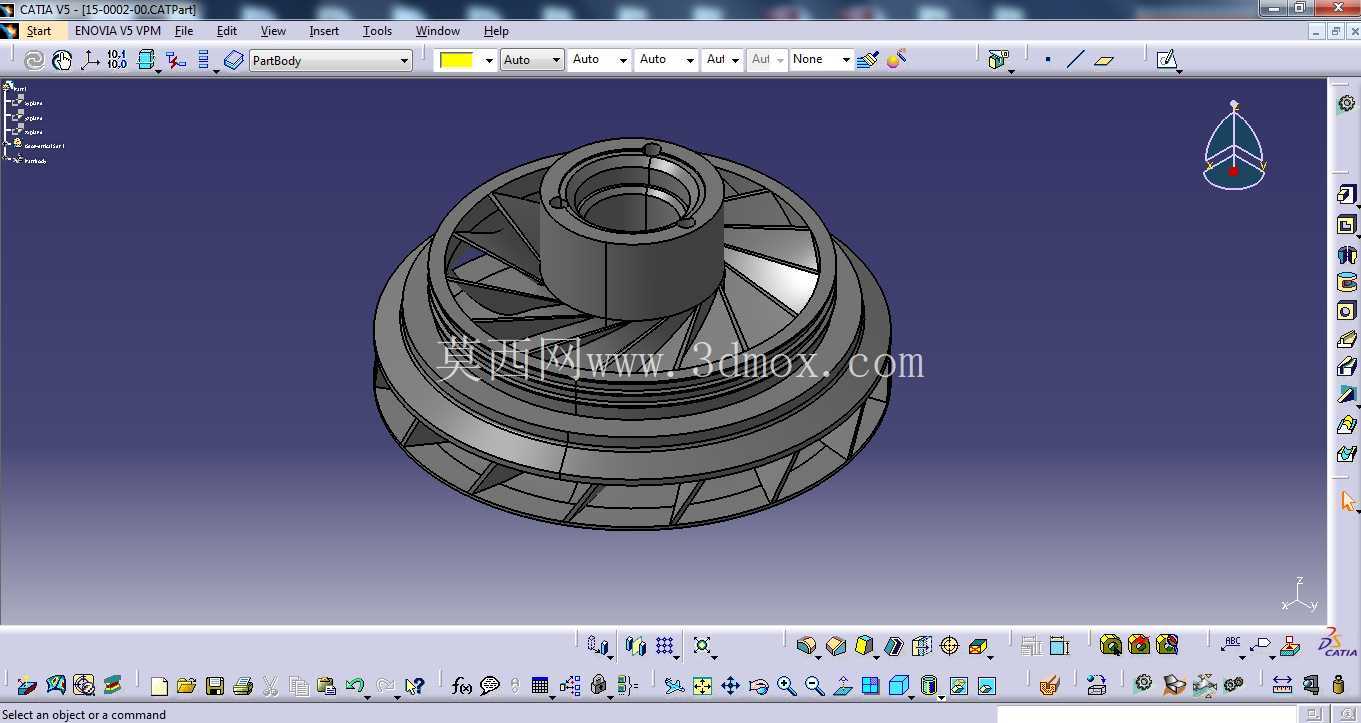Open the isometric view cube dropdown
This screenshot has width=1361, height=723.
tap(900, 686)
